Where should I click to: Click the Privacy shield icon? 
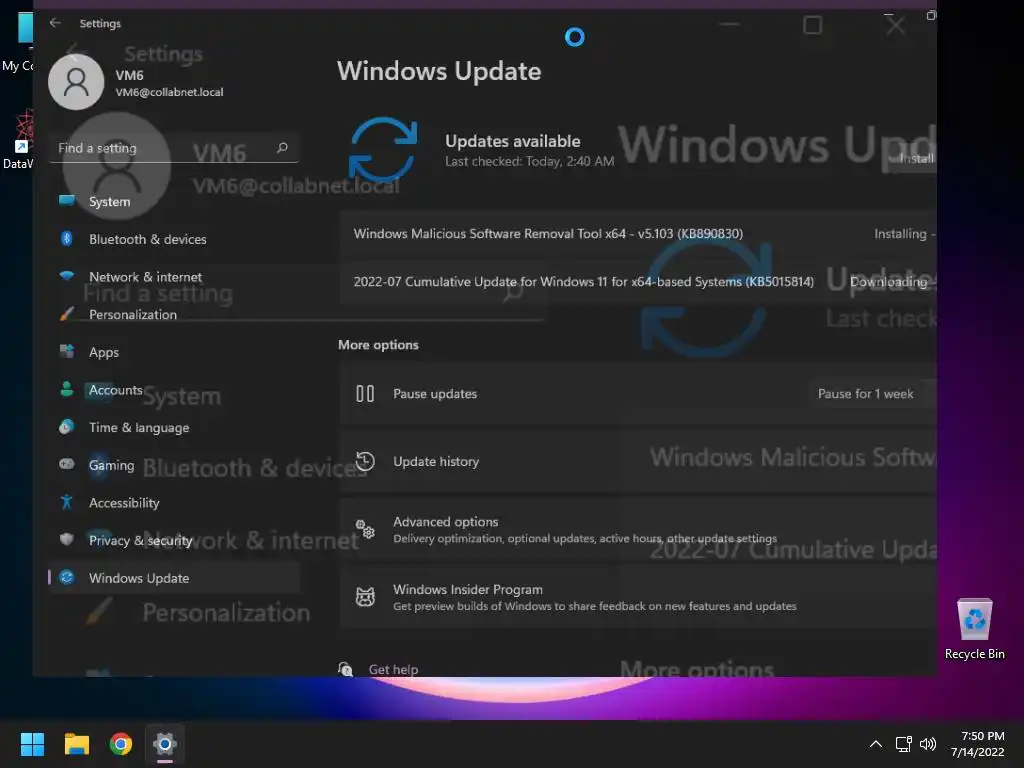(x=67, y=539)
